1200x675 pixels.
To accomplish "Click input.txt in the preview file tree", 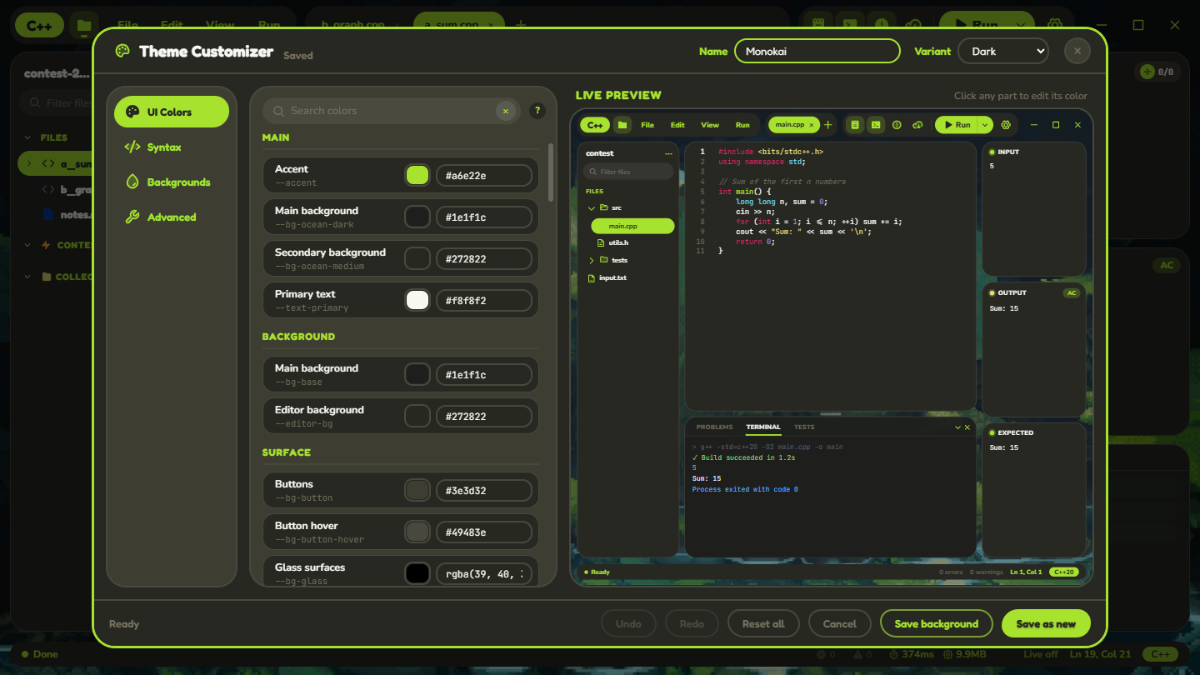I will click(607, 277).
